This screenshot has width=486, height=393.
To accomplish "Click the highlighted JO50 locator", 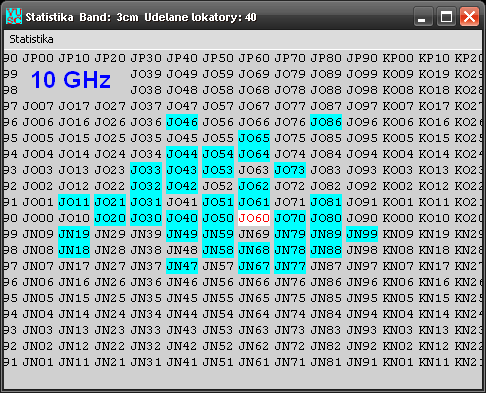I will (218, 218).
